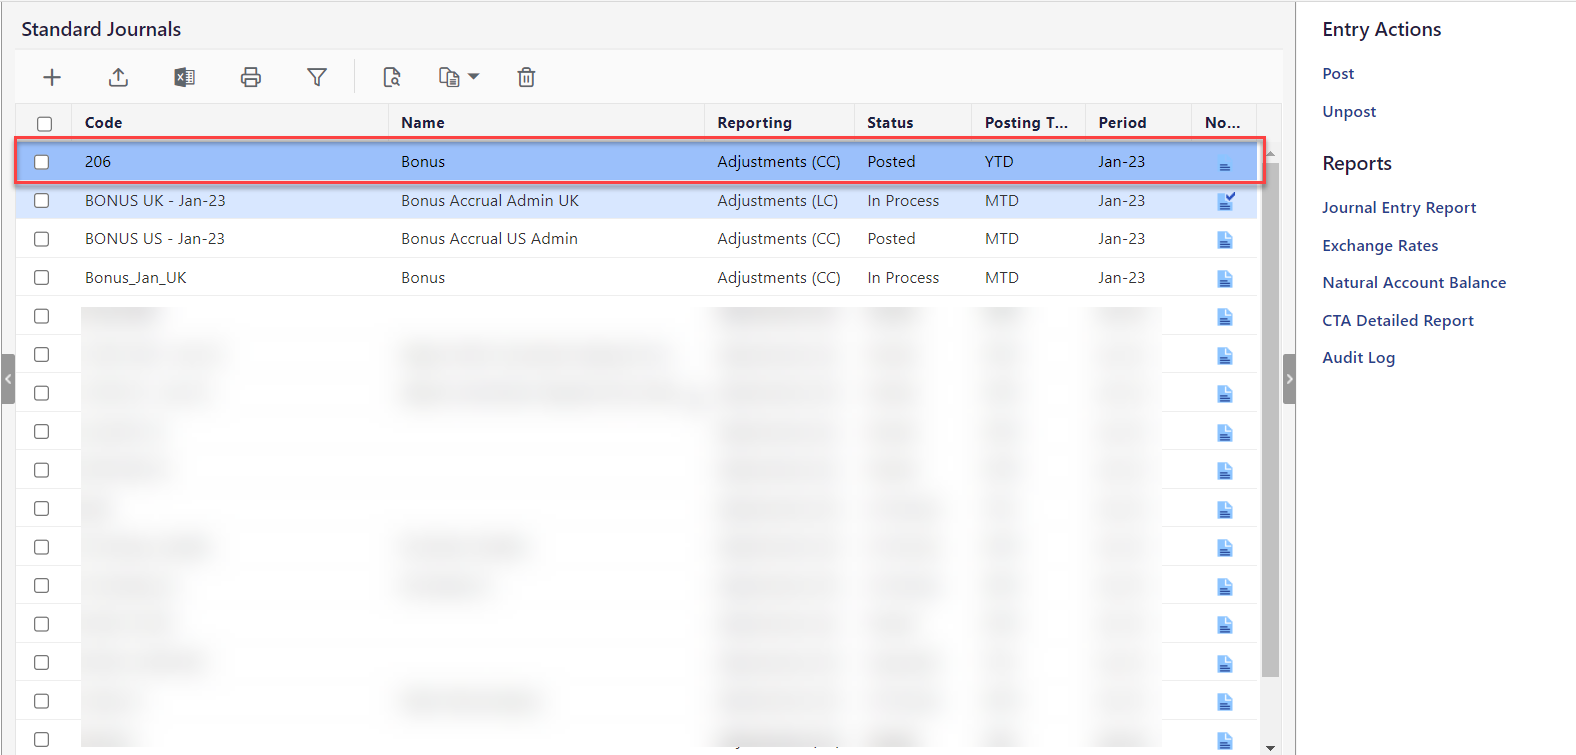Print the standard journals list
Screen dimensions: 1576x755
point(251,77)
